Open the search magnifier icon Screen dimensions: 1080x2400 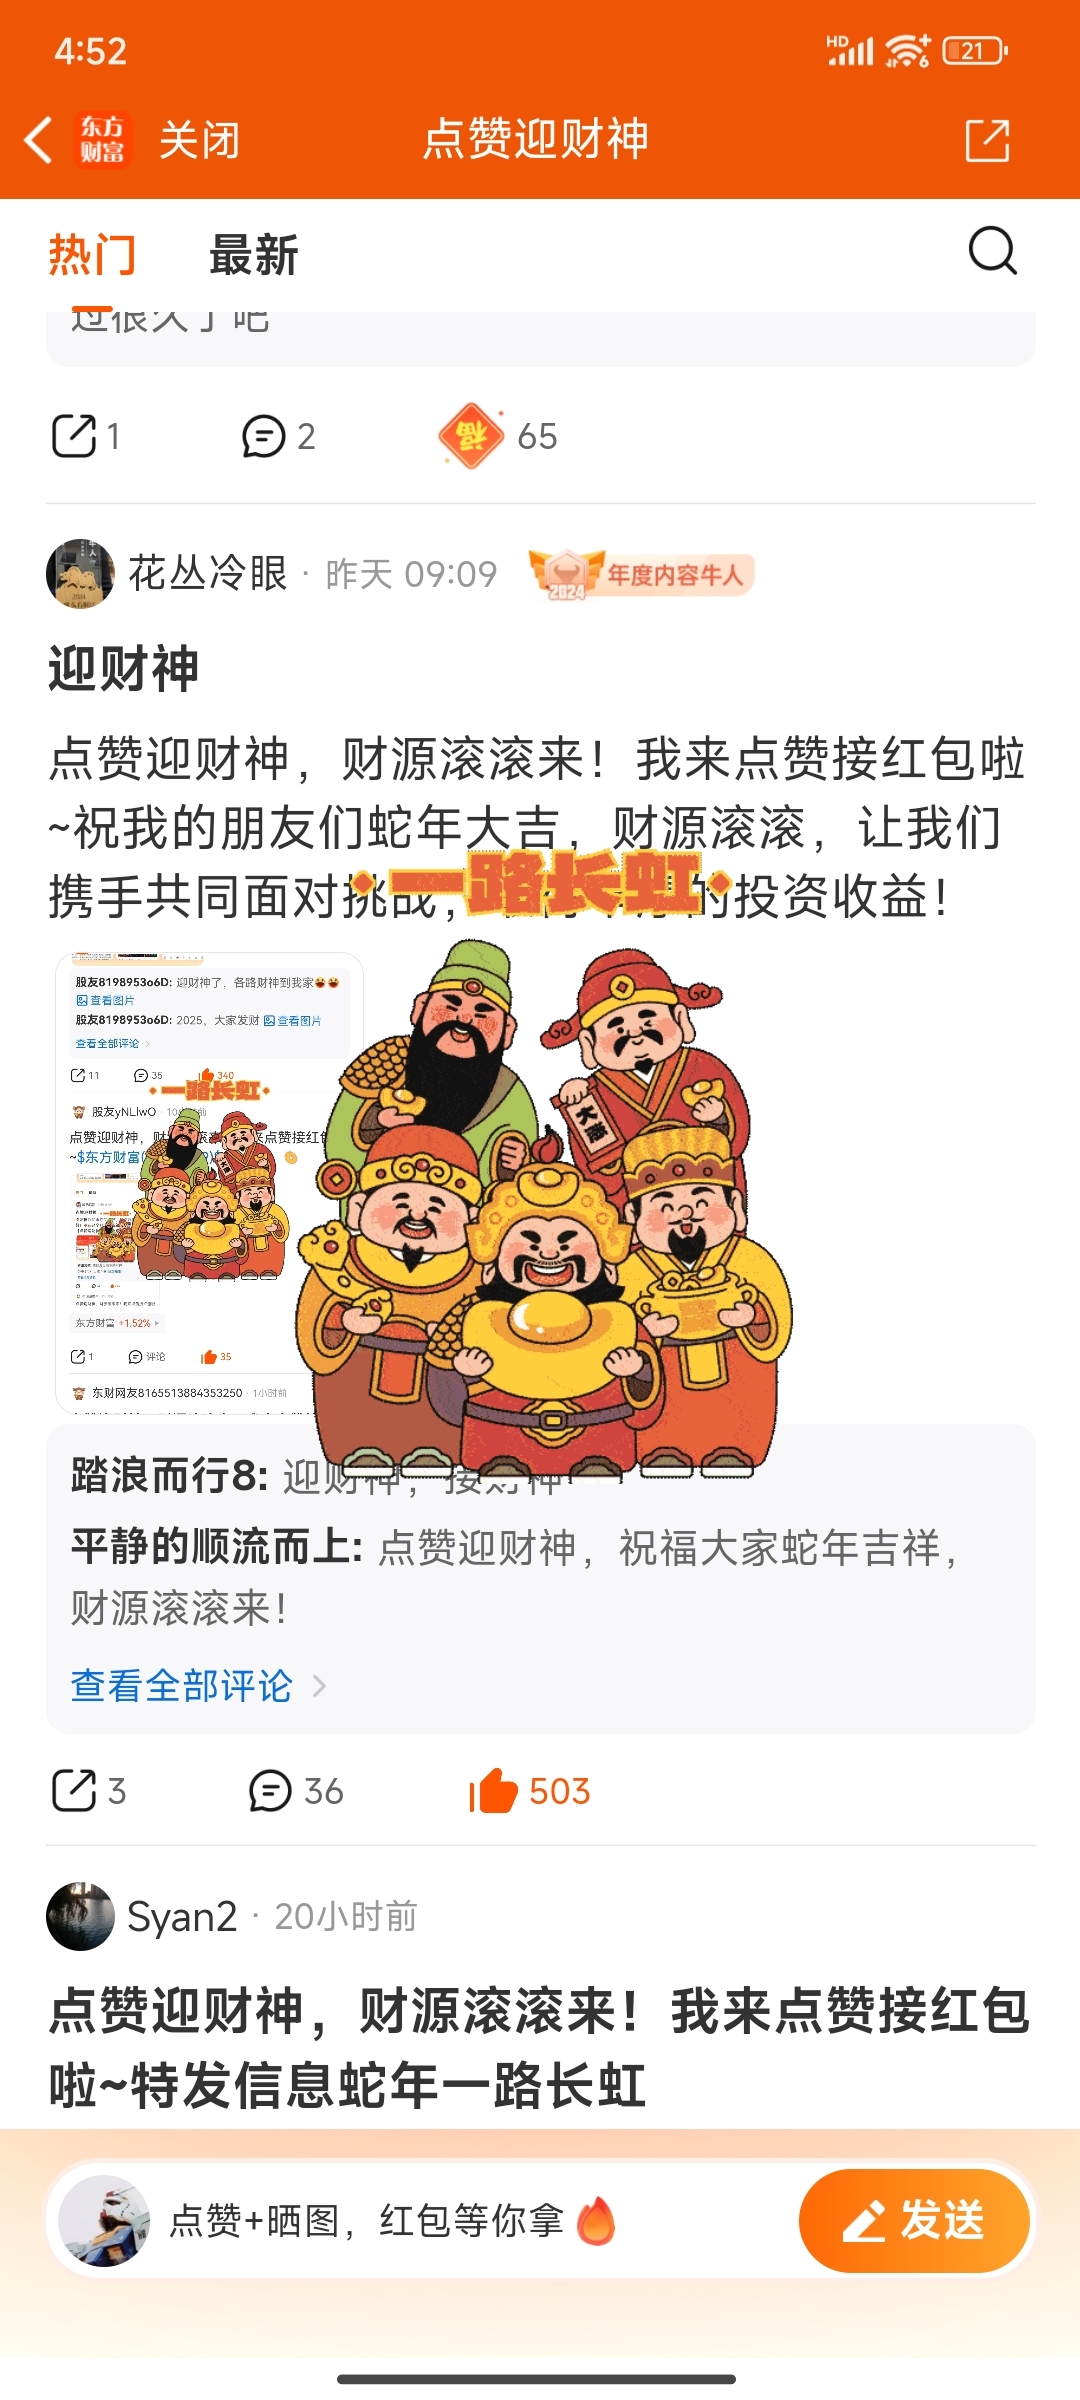point(993,251)
